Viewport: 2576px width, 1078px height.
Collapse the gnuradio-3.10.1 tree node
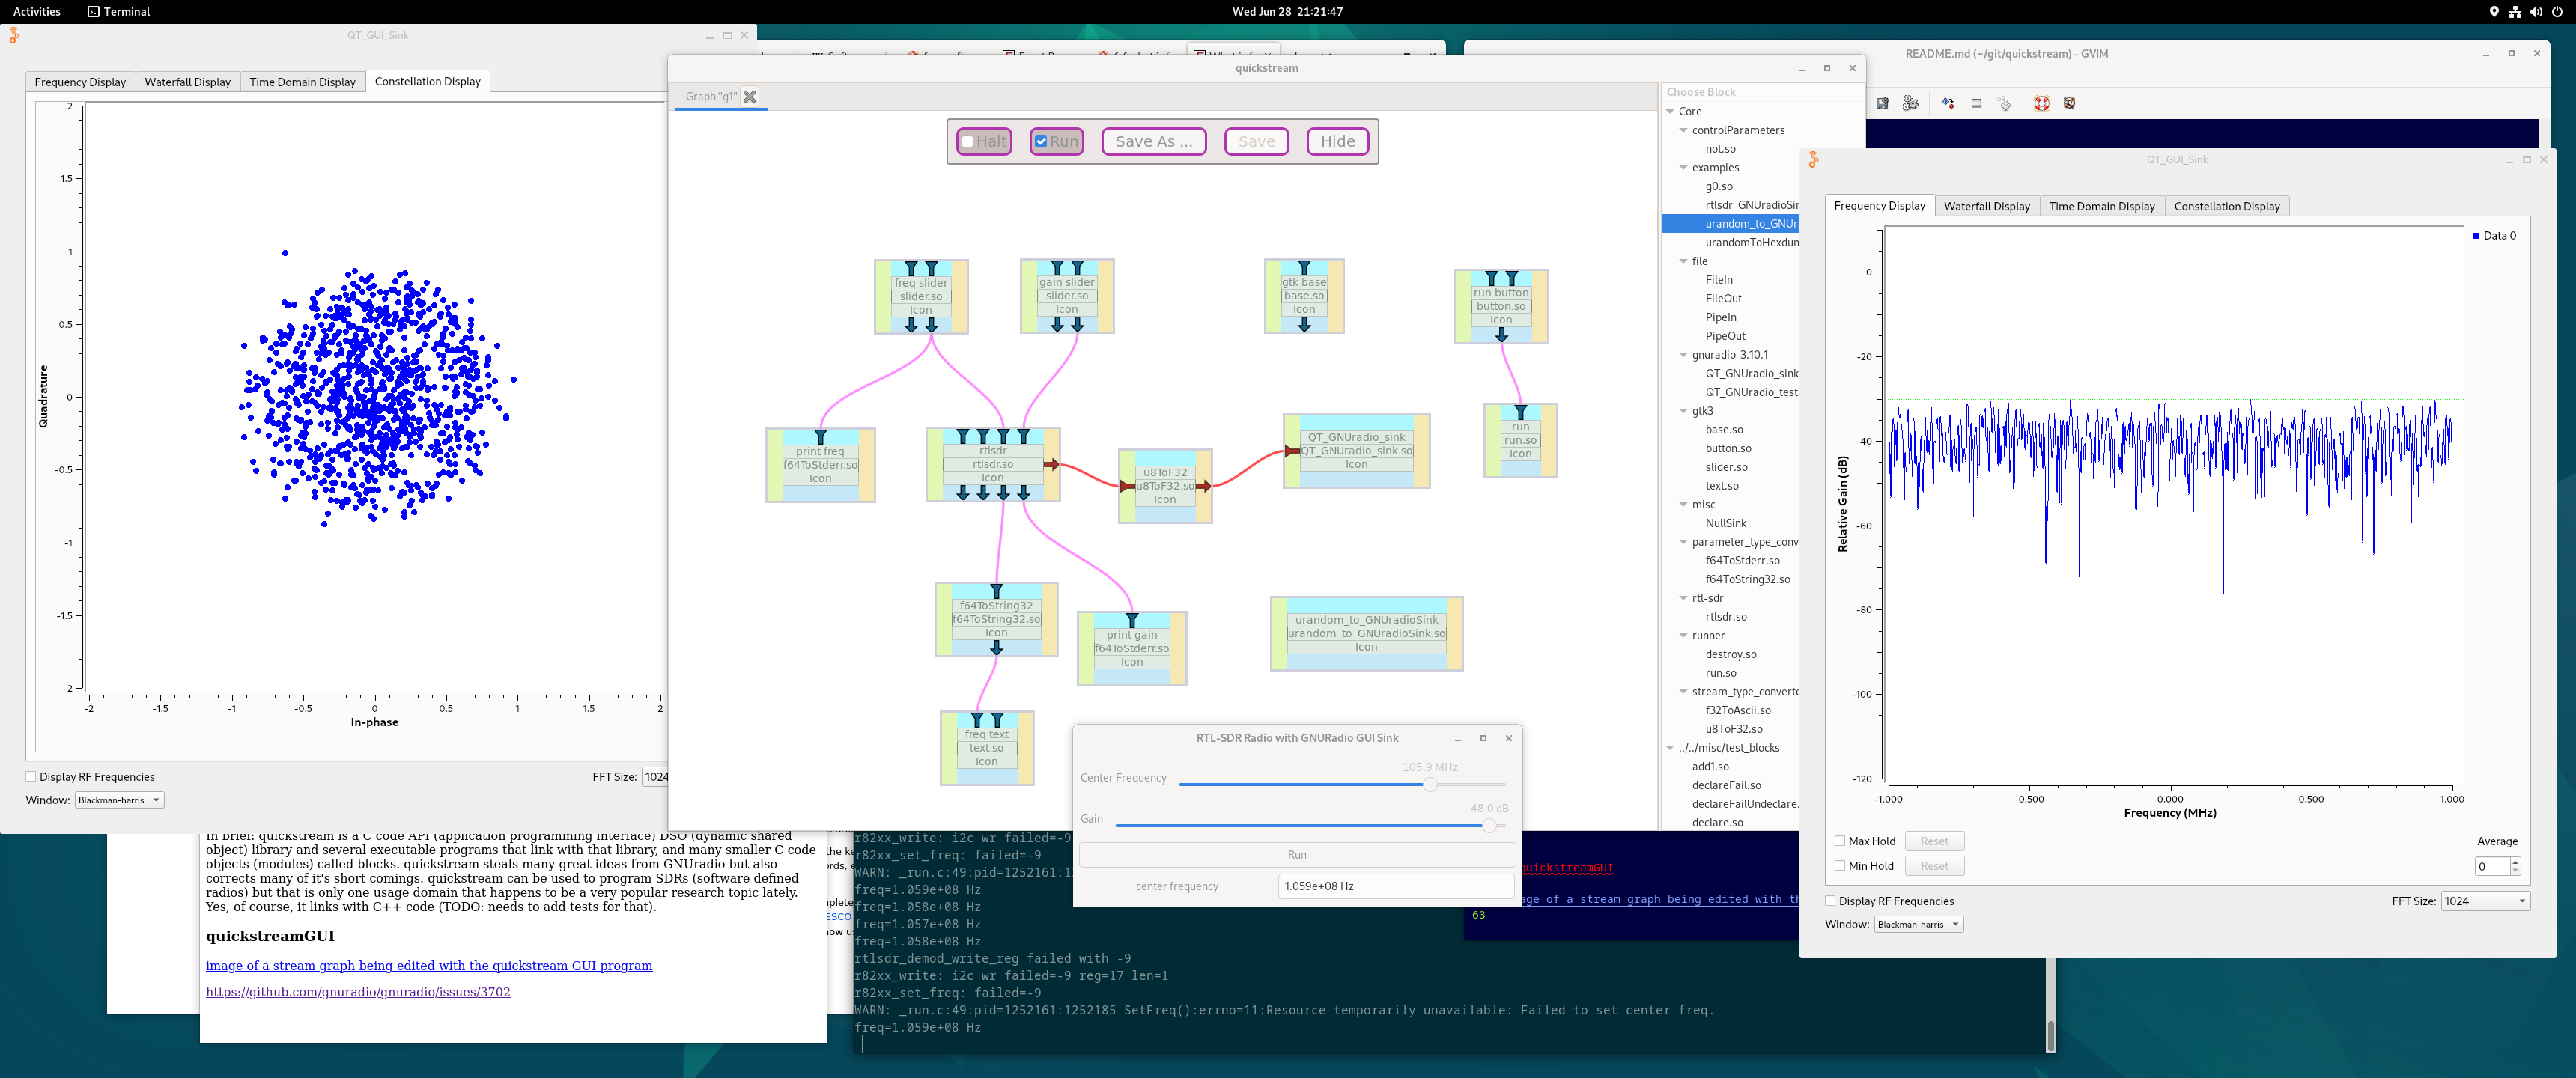(1683, 355)
